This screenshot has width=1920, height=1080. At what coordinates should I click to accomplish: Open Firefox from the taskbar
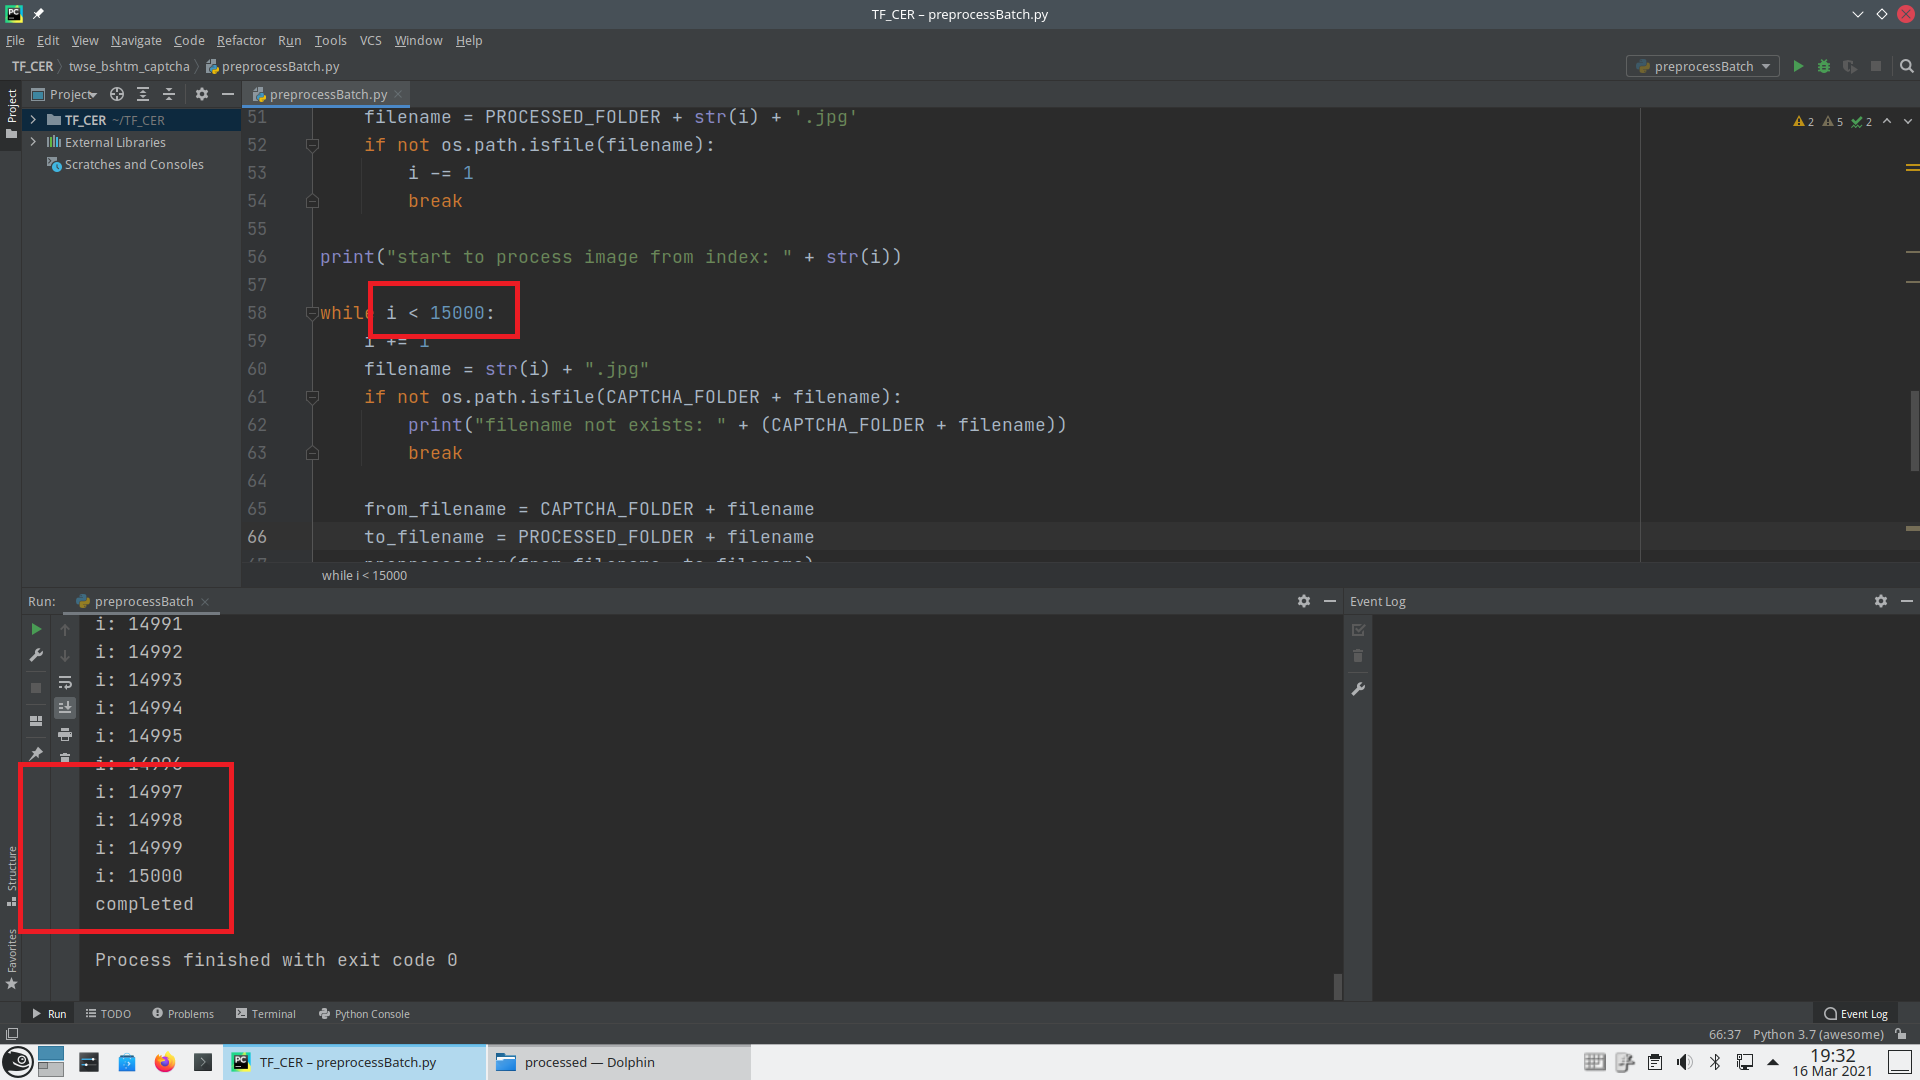coord(165,1062)
